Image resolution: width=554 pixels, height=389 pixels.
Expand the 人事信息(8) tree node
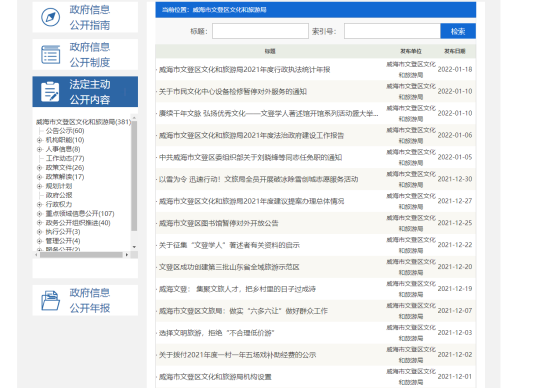click(39, 149)
